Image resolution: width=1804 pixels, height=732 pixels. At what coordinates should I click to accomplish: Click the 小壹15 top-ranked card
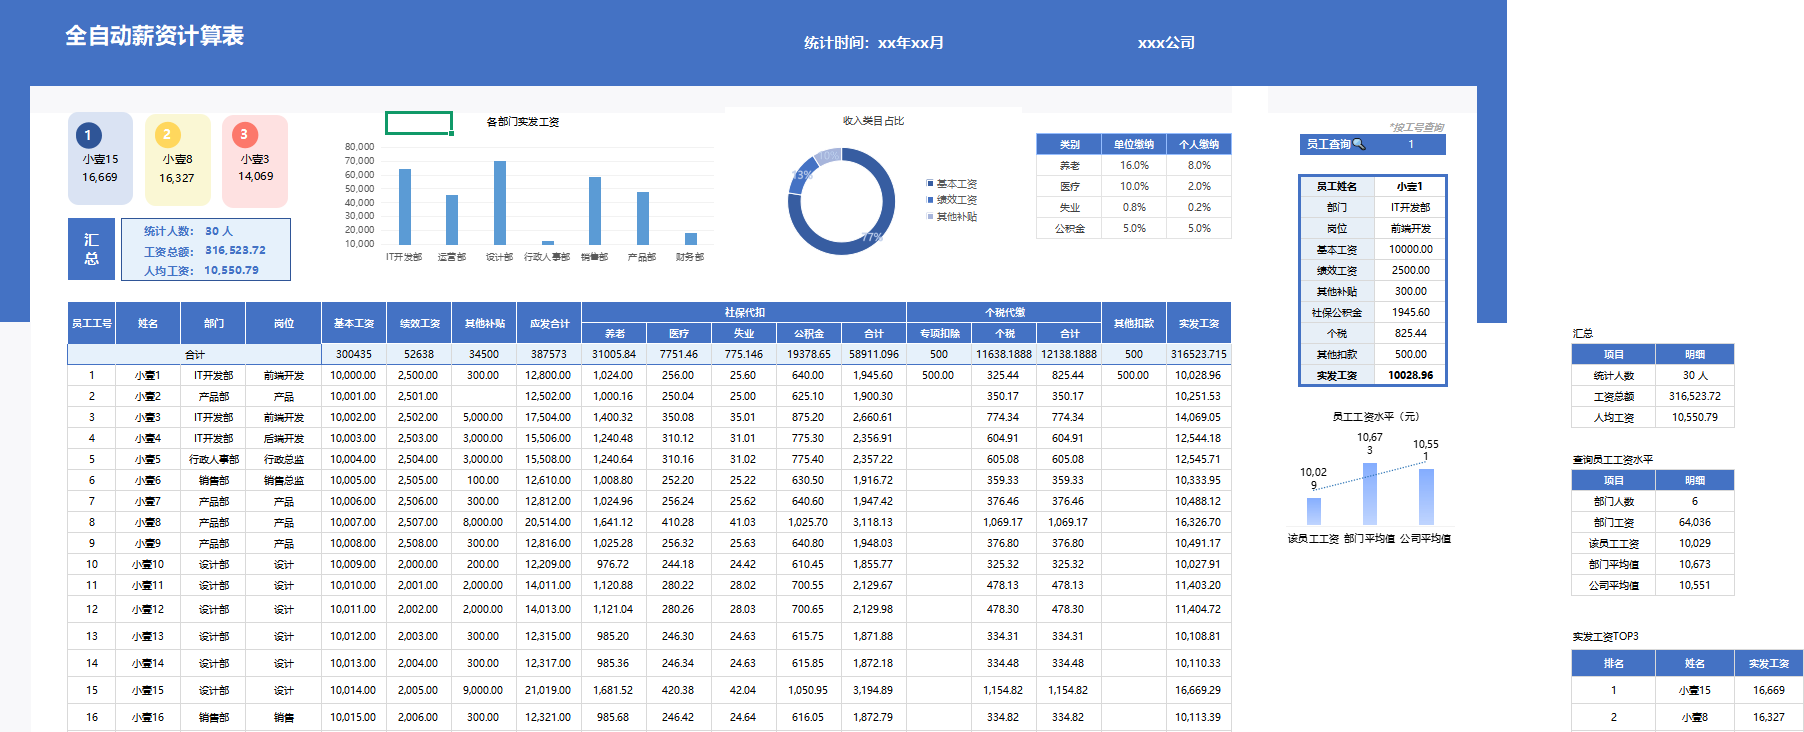pos(100,166)
